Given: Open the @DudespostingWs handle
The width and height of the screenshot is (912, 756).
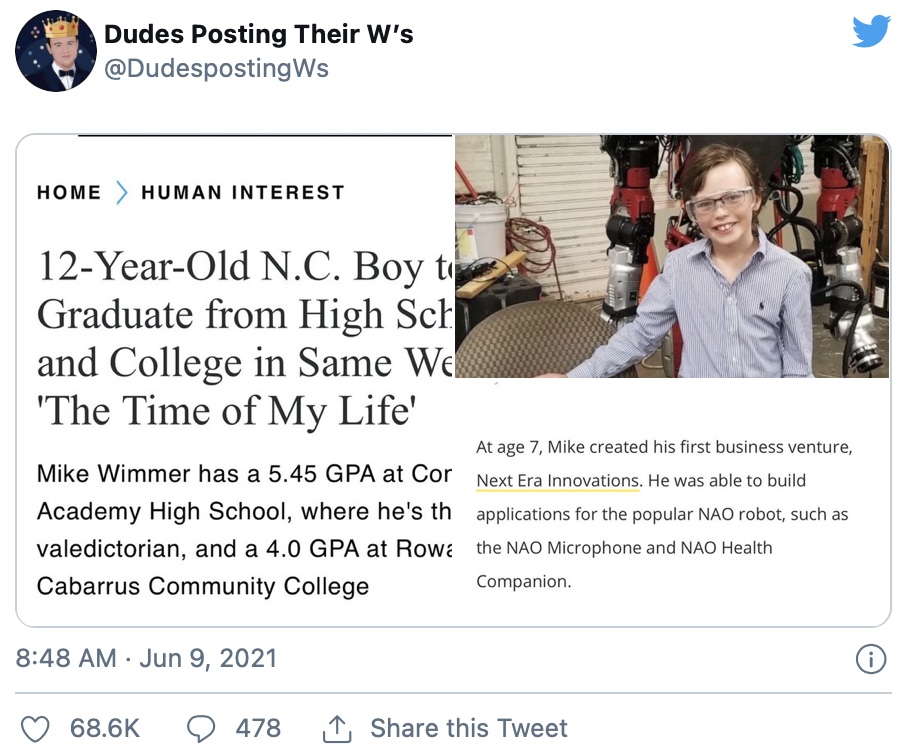Looking at the screenshot, I should (216, 68).
